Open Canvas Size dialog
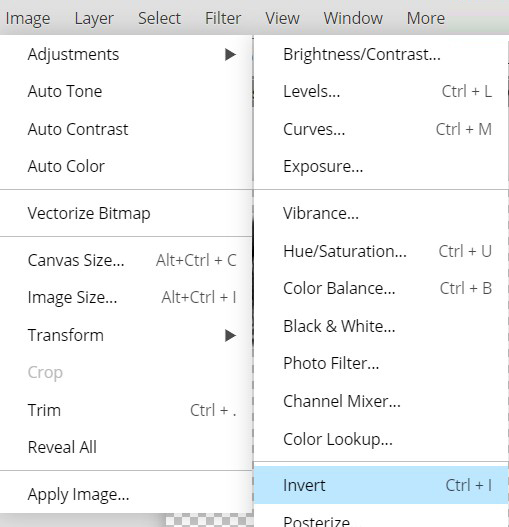 pos(126,260)
